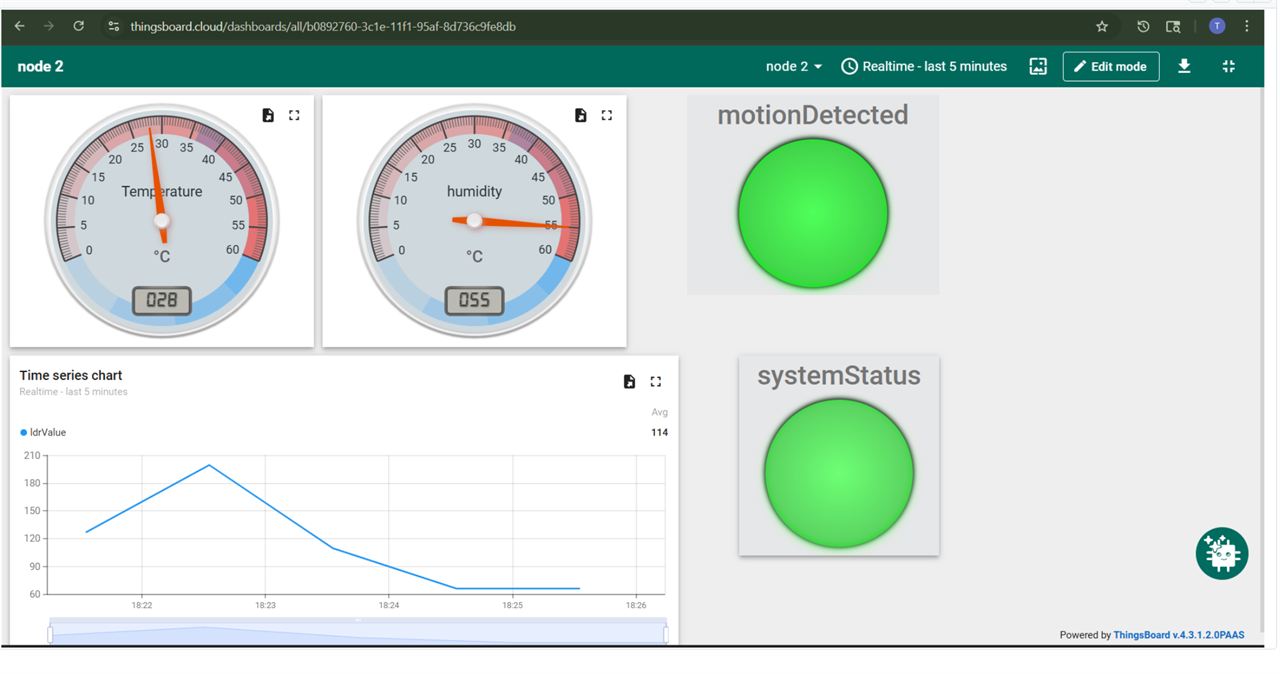Click the right handle of chart zoom slider
Image resolution: width=1280 pixels, height=674 pixels.
pos(665,634)
